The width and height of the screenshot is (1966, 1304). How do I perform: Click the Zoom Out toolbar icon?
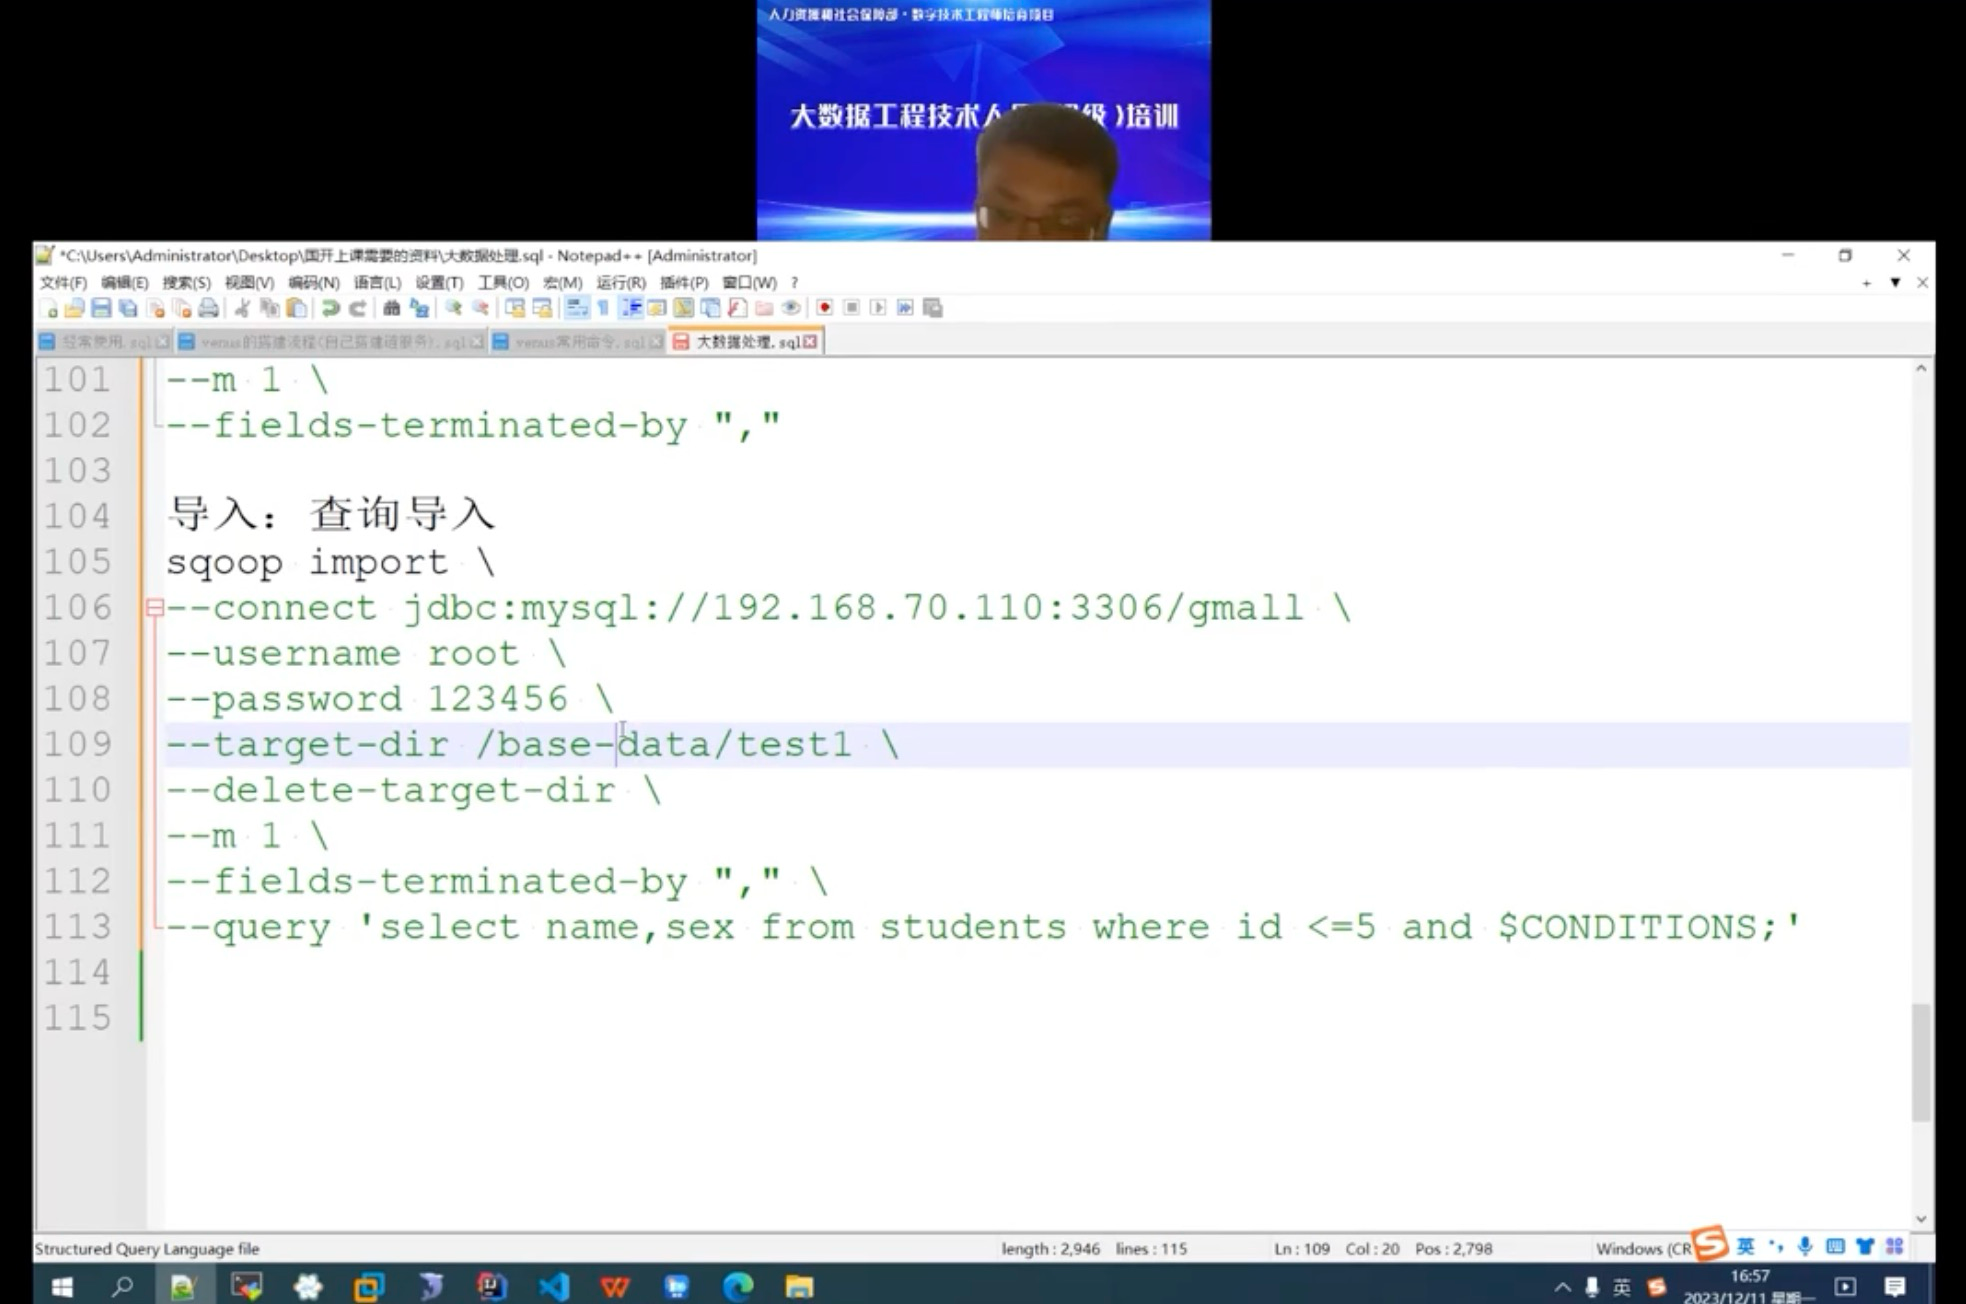[x=479, y=308]
